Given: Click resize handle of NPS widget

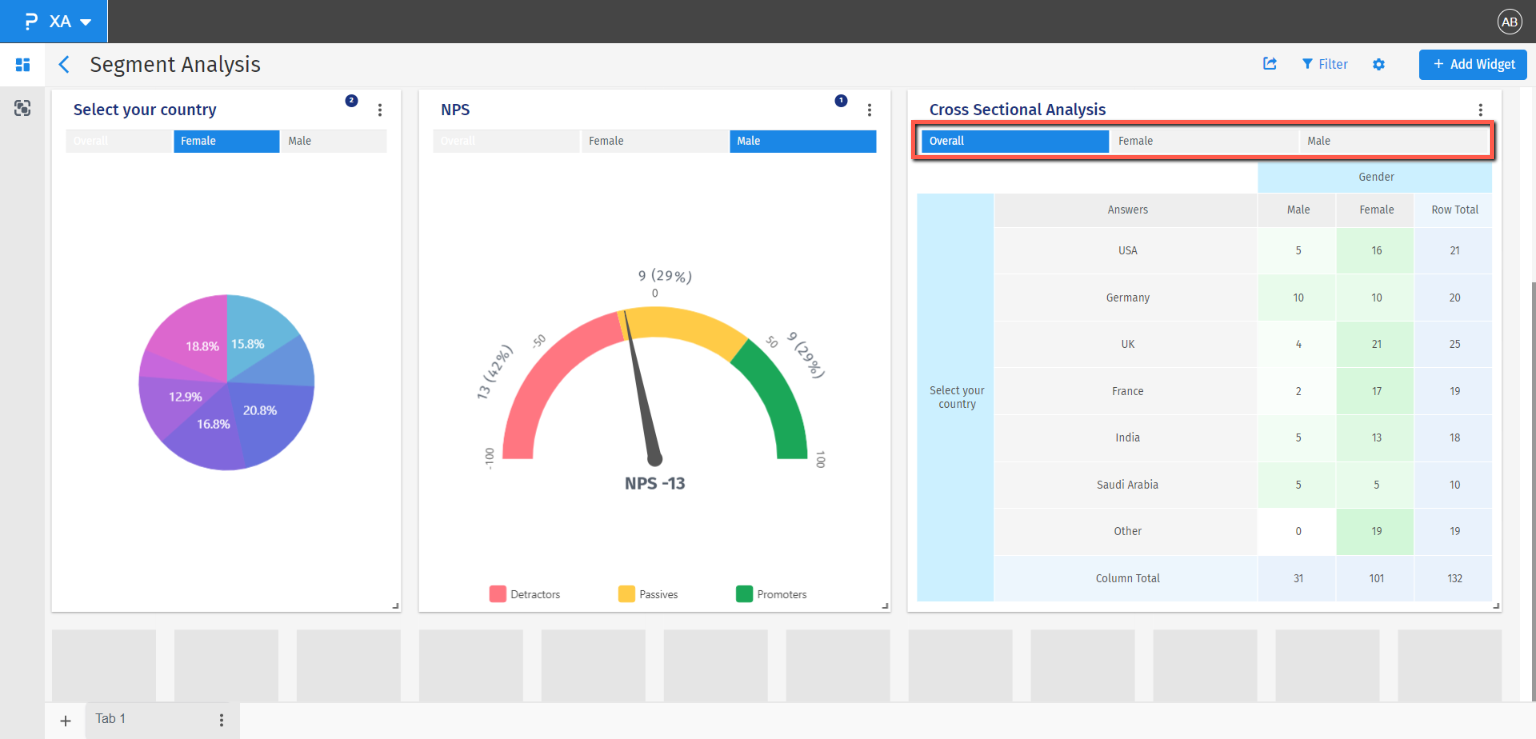Looking at the screenshot, I should [884, 606].
